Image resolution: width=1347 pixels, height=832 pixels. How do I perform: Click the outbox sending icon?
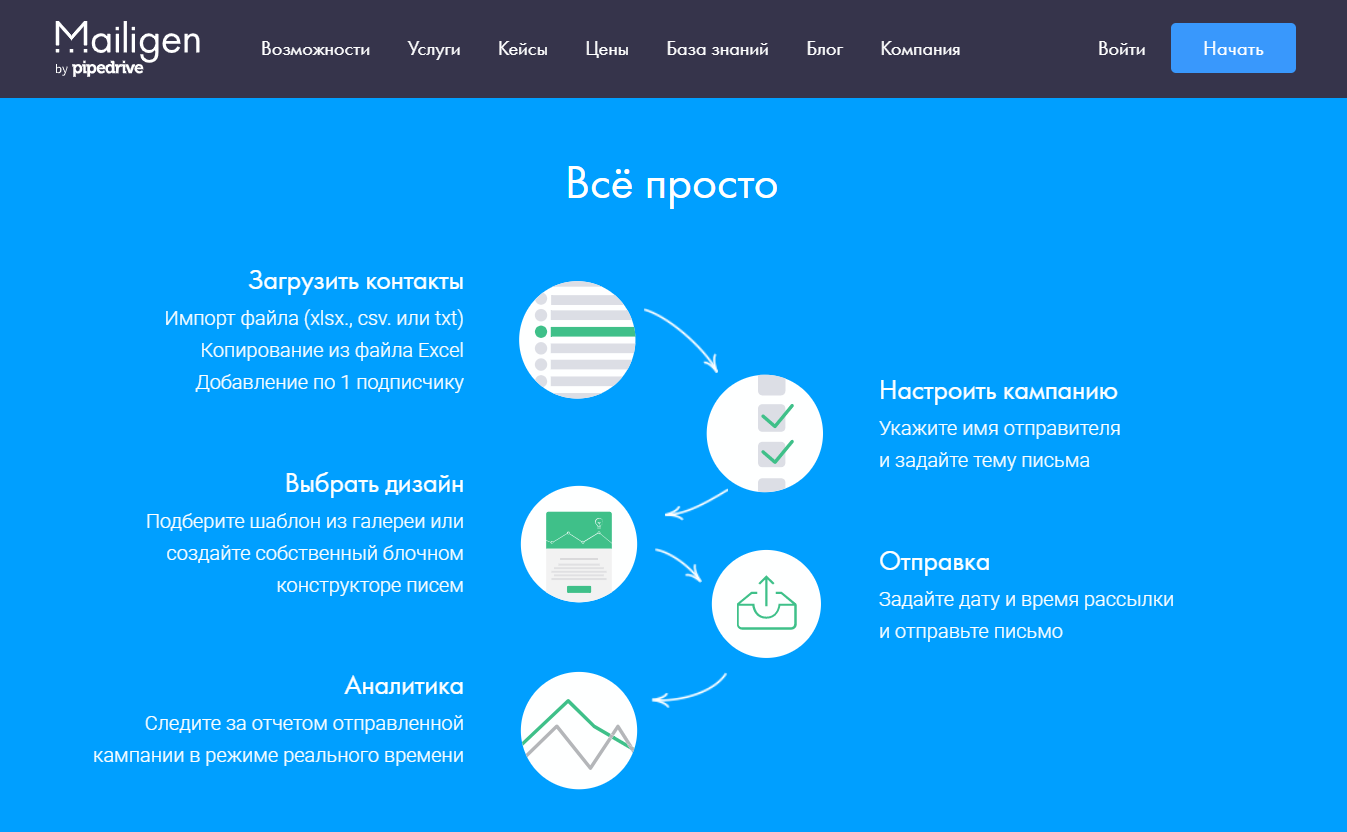(x=766, y=604)
